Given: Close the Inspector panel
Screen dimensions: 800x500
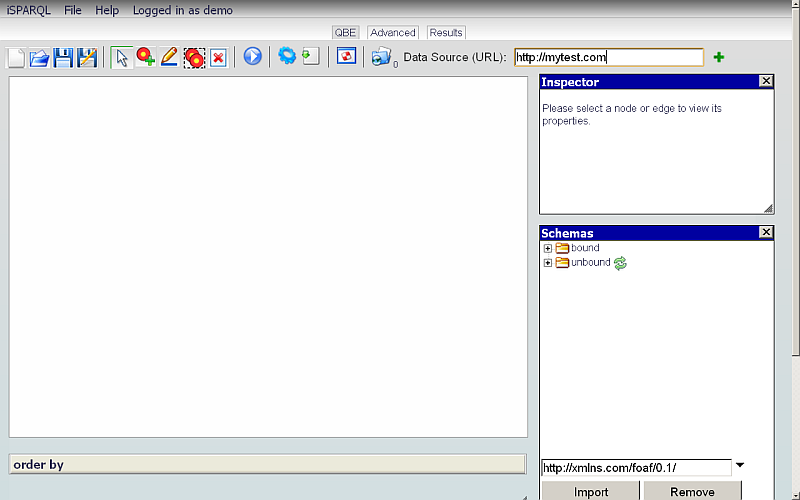Looking at the screenshot, I should (766, 81).
